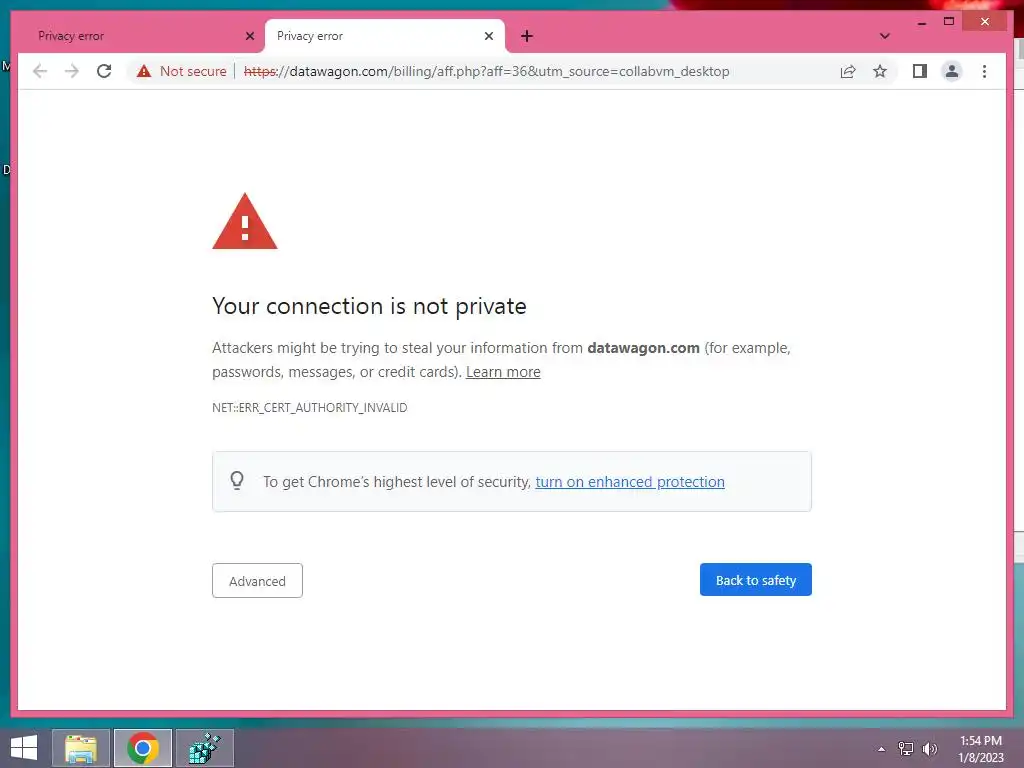Click the Not secure warning triangle icon

[x=144, y=71]
